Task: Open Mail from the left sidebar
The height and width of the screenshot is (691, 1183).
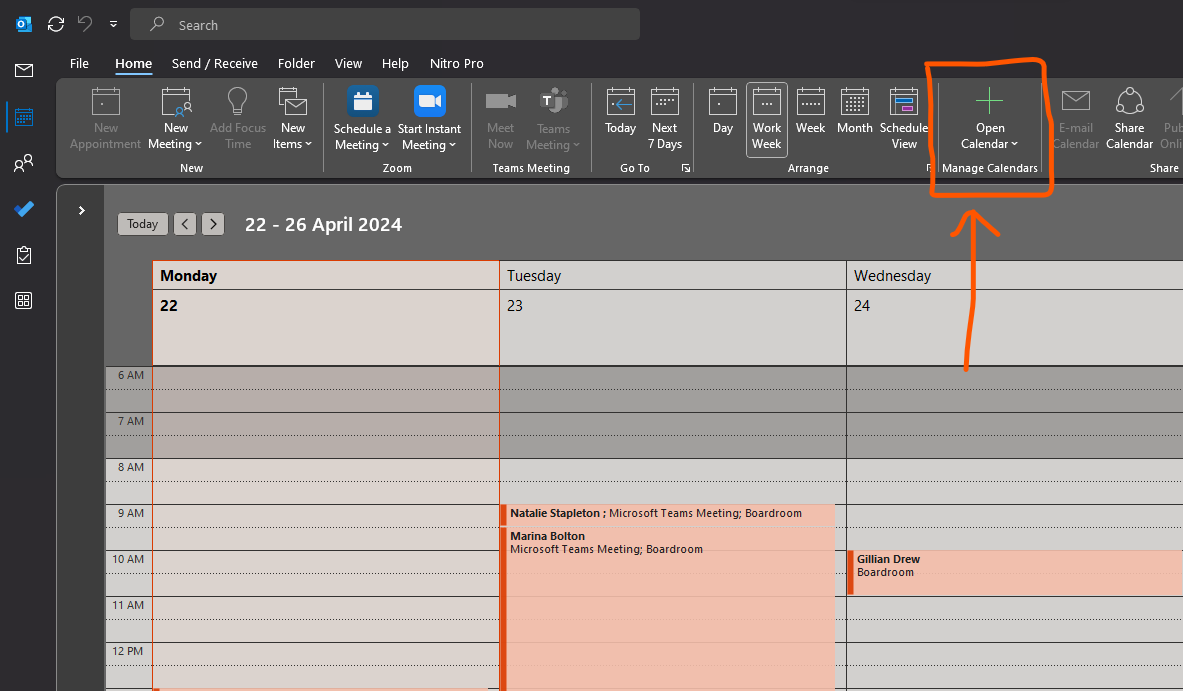Action: [24, 70]
